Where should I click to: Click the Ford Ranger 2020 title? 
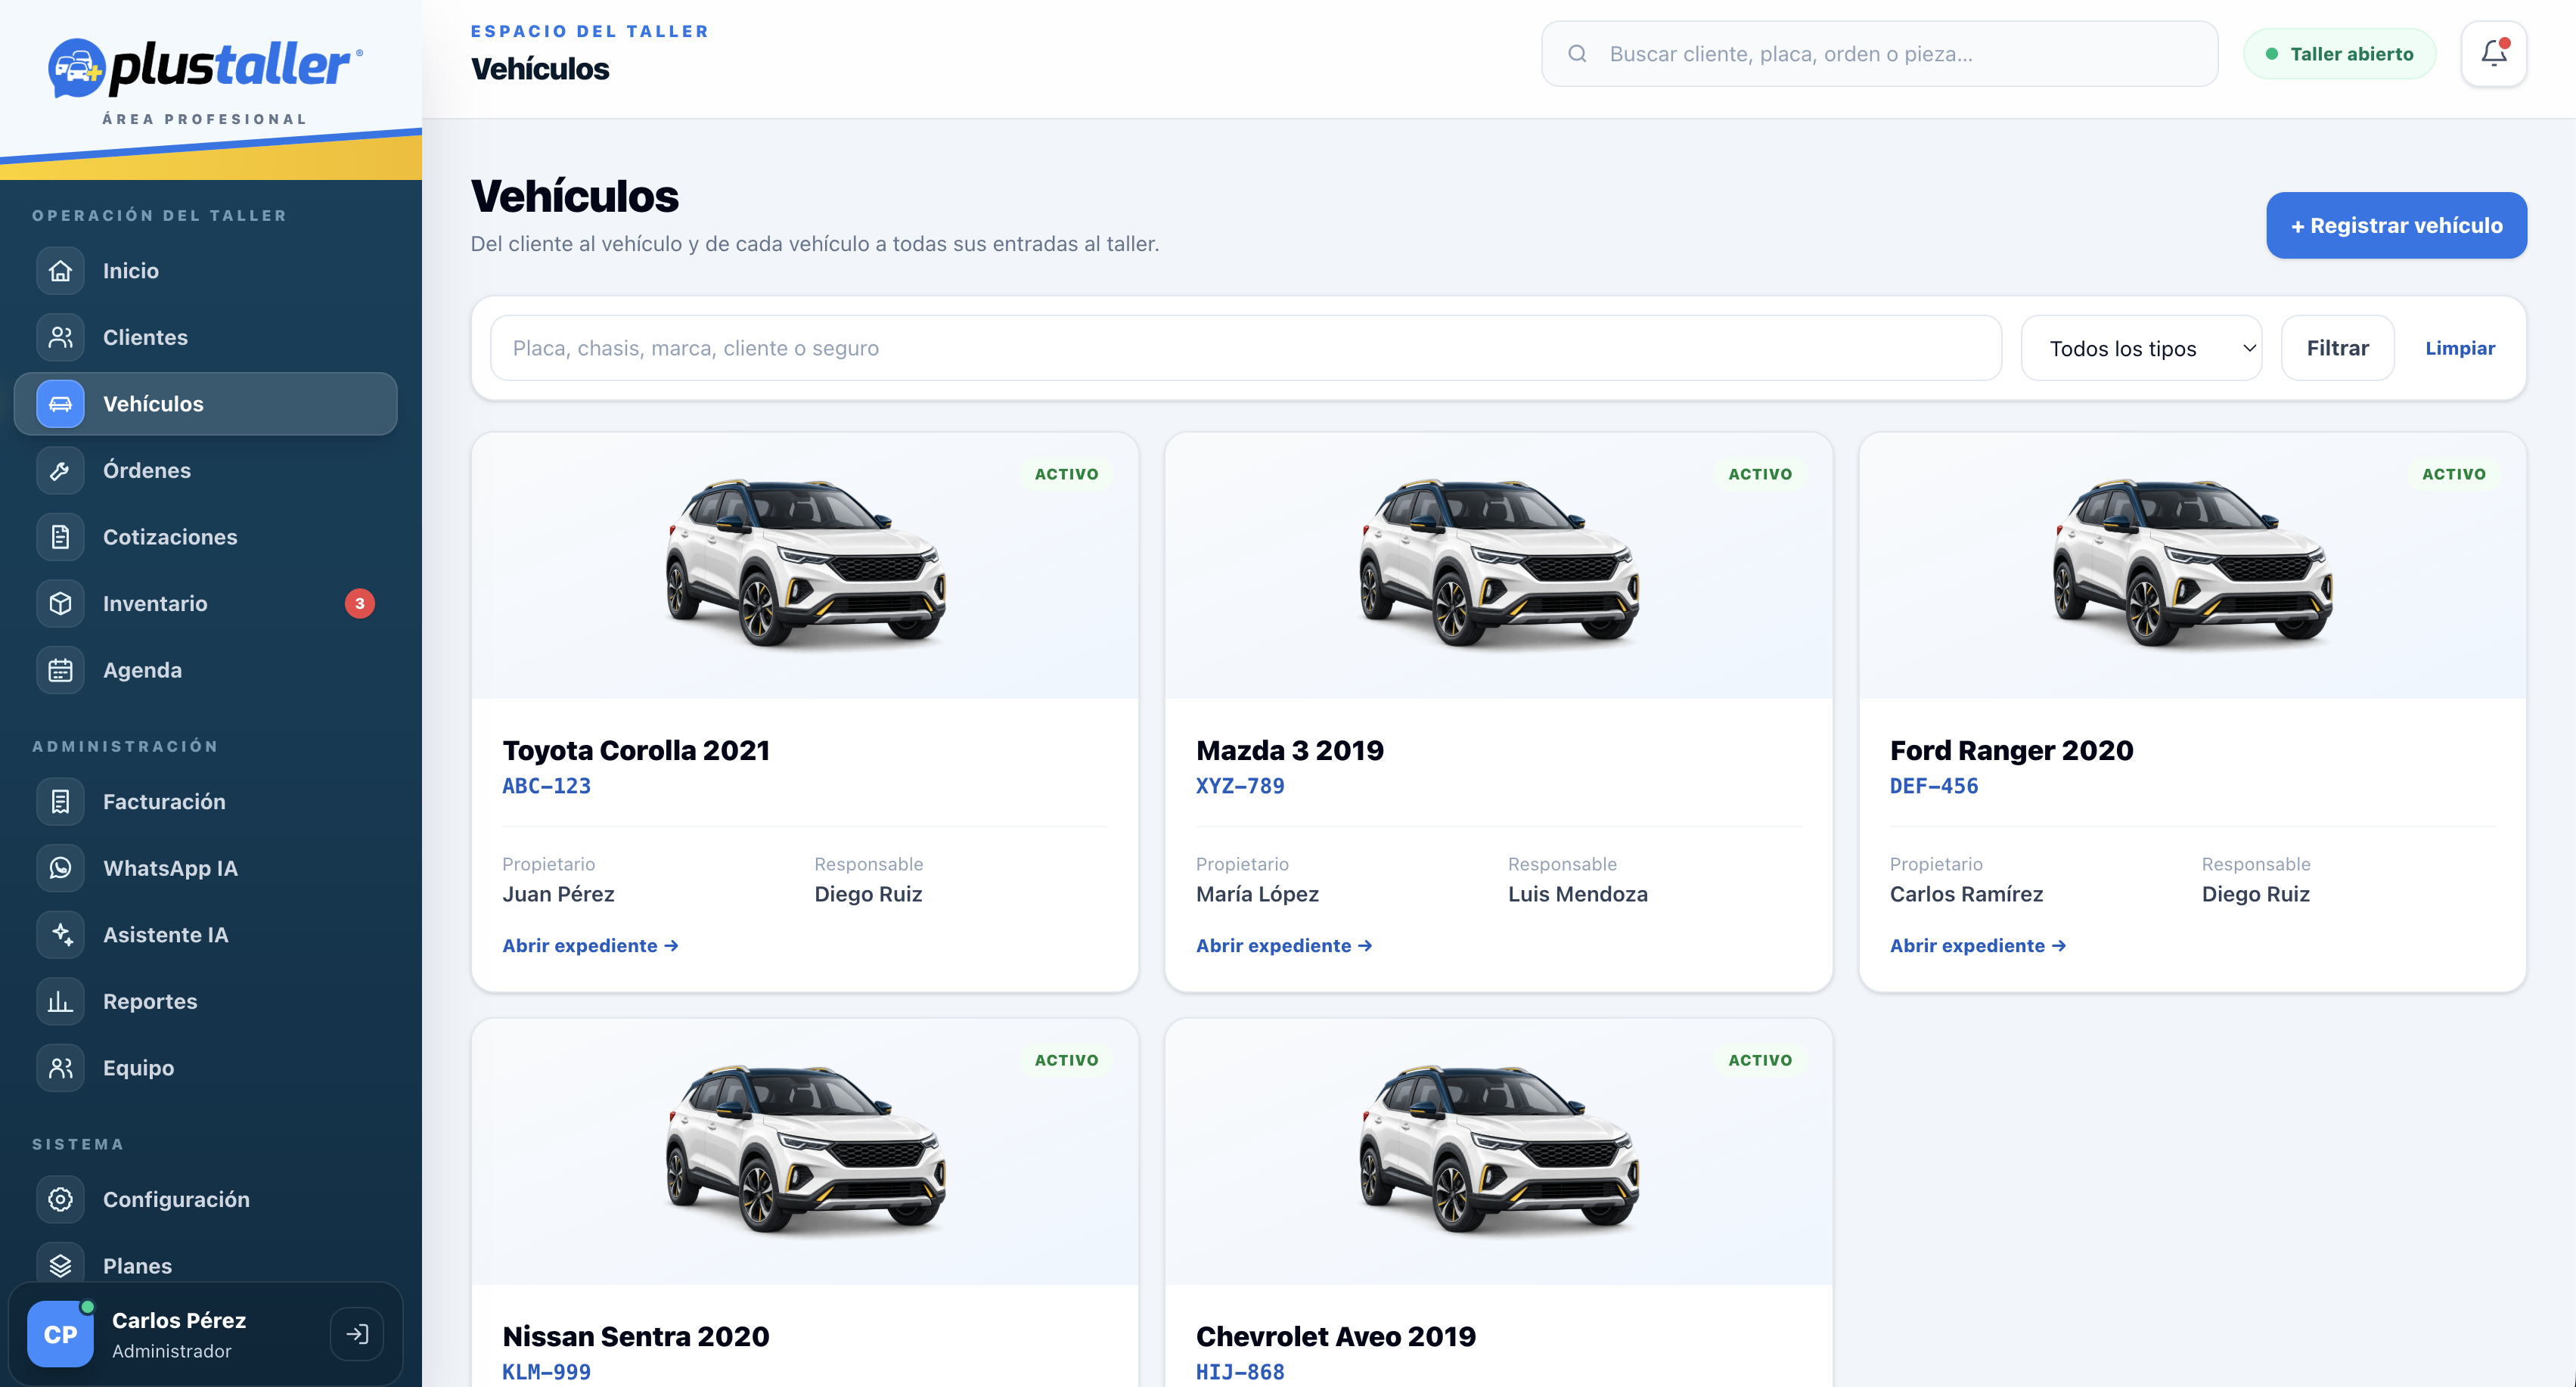pos(2012,750)
